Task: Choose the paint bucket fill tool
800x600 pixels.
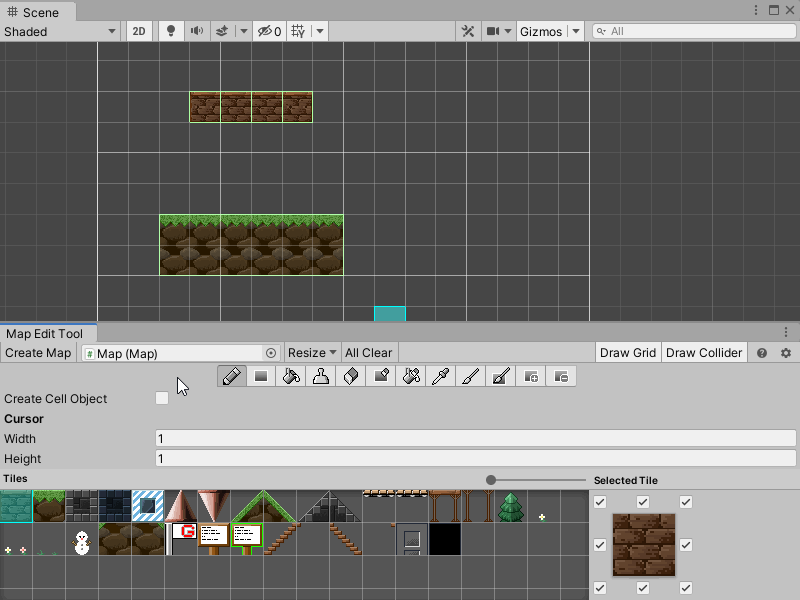Action: click(x=291, y=377)
